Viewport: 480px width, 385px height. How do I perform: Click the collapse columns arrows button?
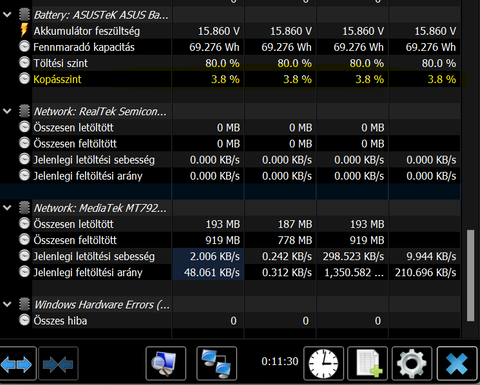pos(58,364)
